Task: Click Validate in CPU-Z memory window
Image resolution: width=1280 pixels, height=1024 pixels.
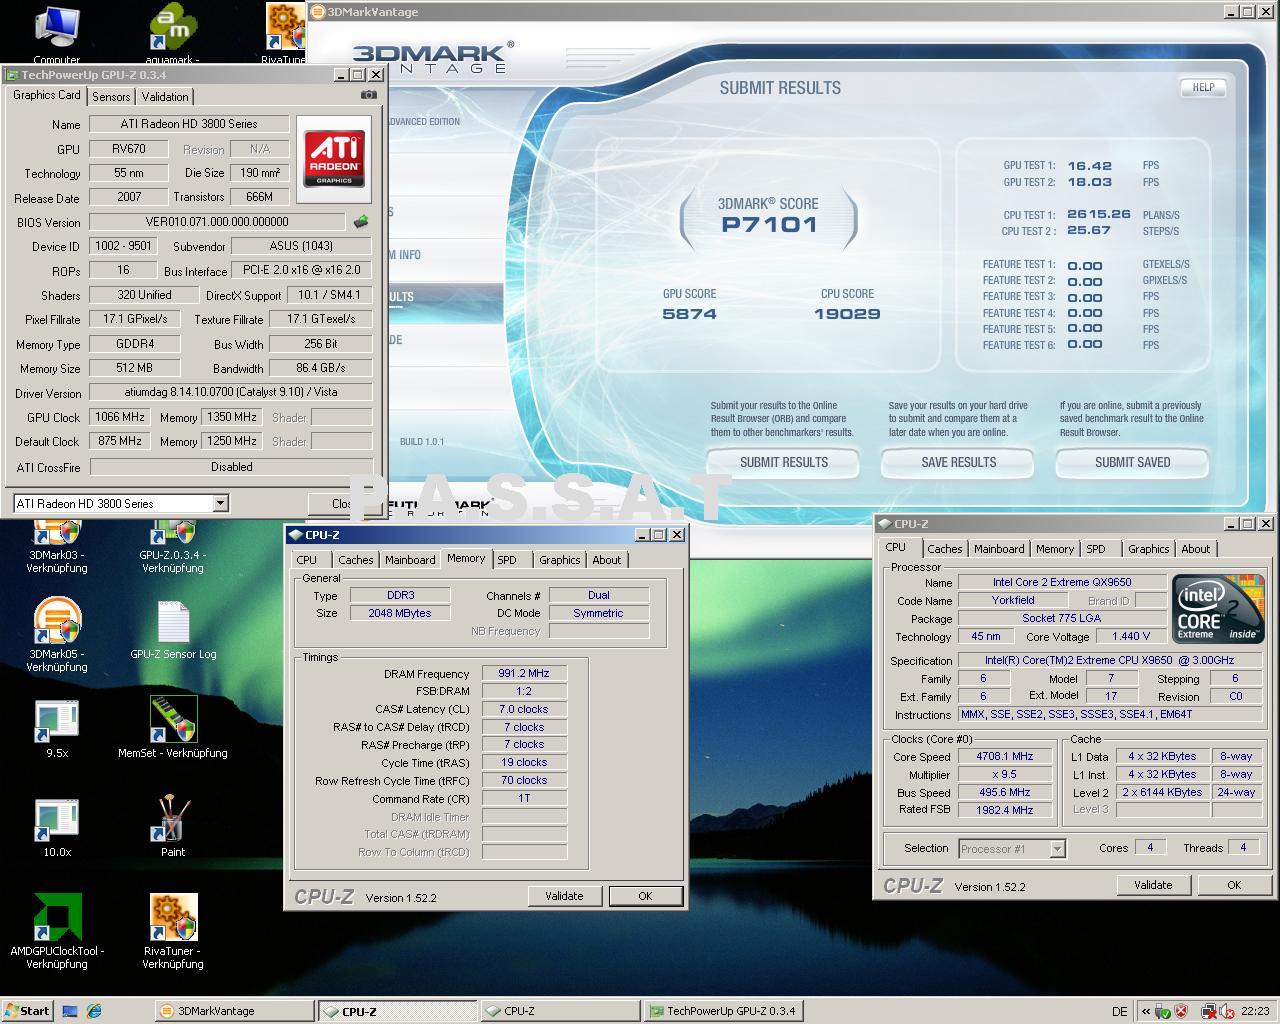Action: point(564,896)
